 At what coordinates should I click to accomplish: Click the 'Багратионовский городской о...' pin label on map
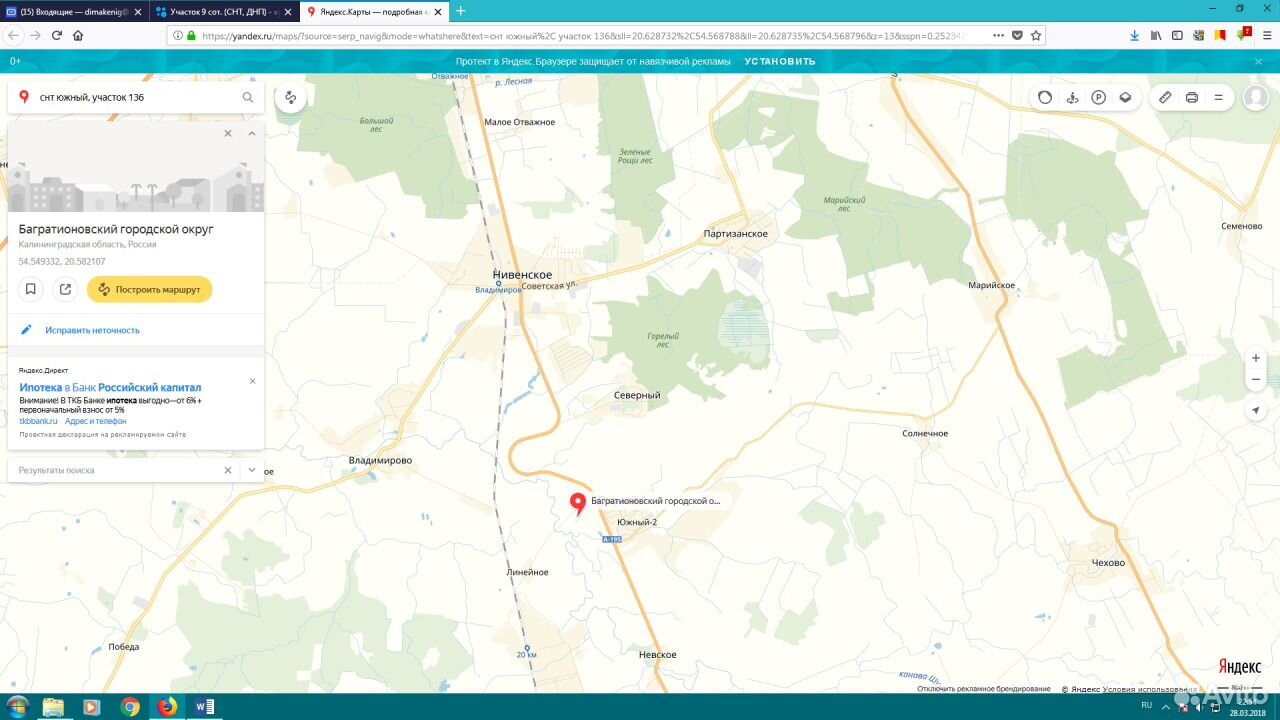pos(655,500)
